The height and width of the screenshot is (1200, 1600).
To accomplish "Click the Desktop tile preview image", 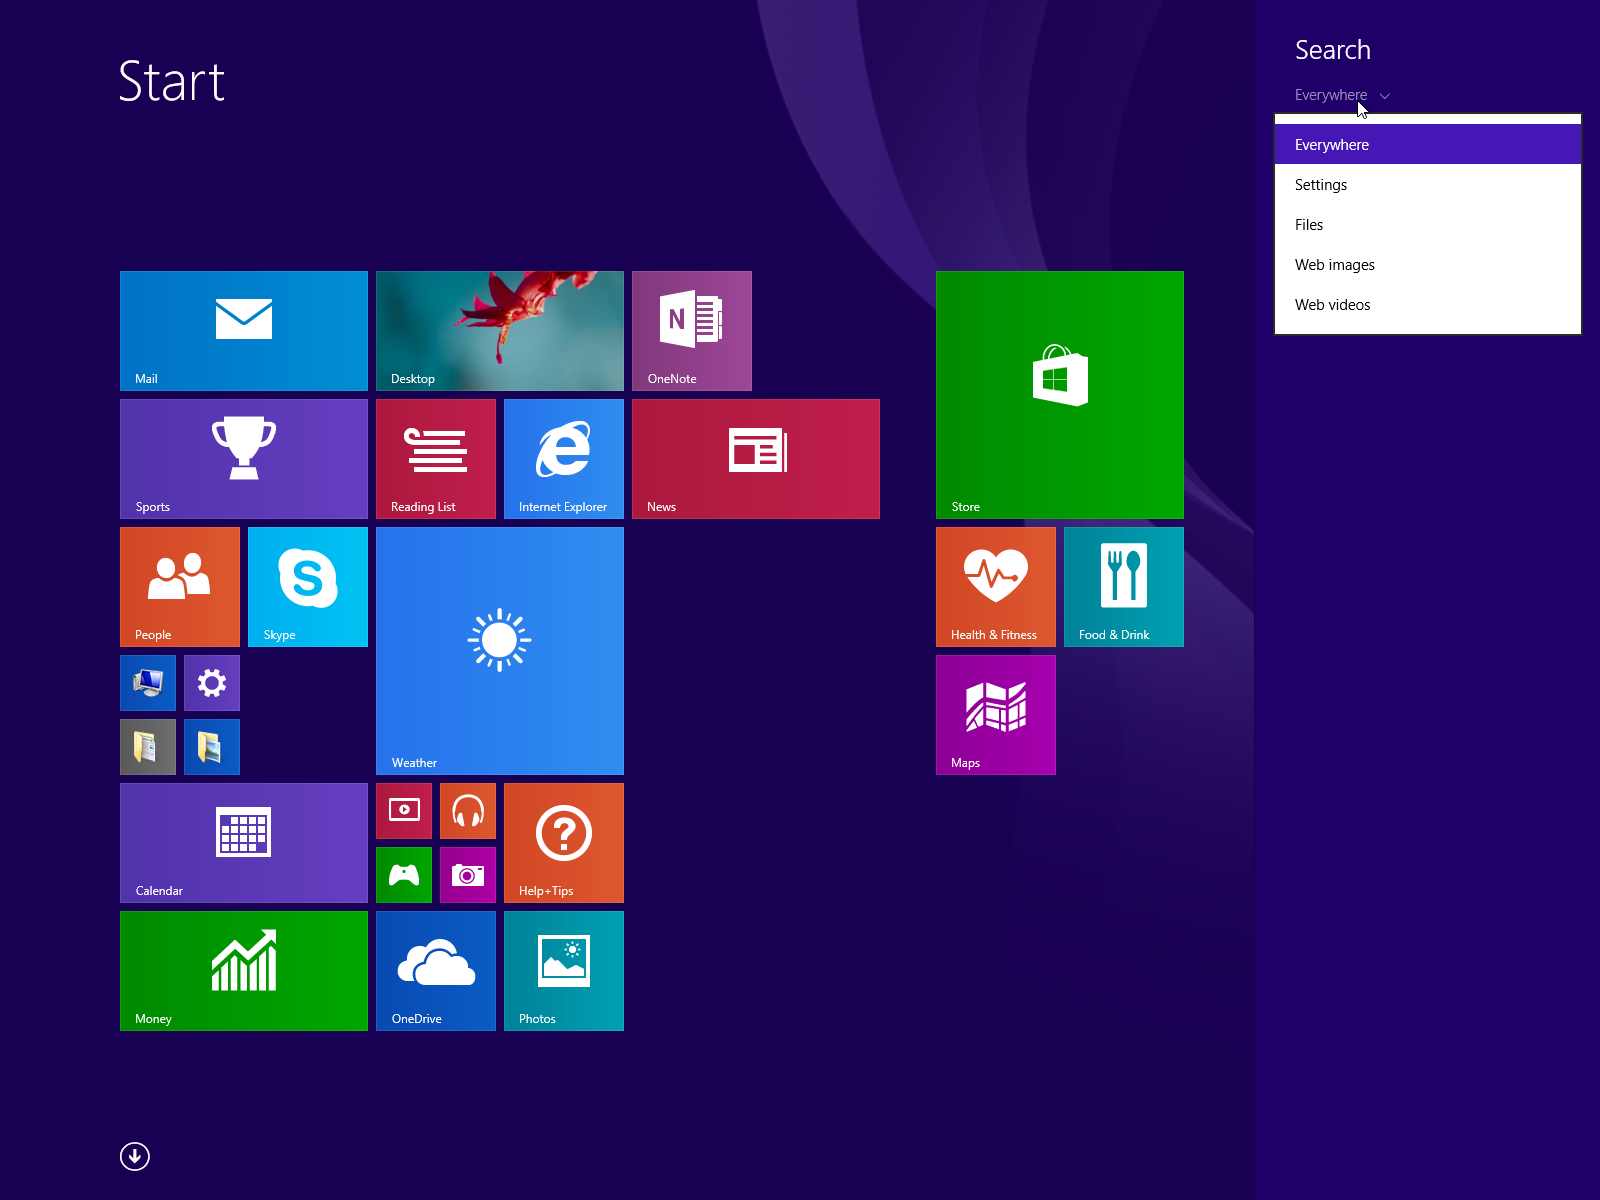I will point(499,330).
